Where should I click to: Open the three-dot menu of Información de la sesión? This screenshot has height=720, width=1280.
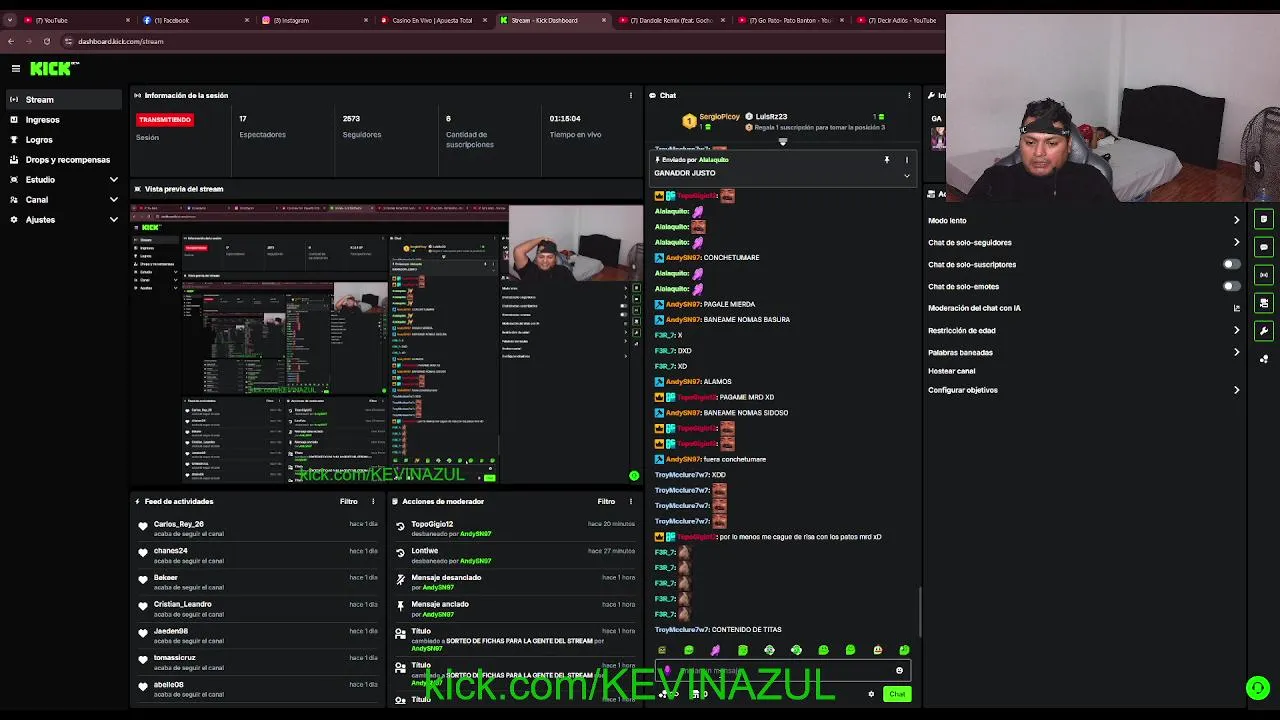tap(630, 95)
